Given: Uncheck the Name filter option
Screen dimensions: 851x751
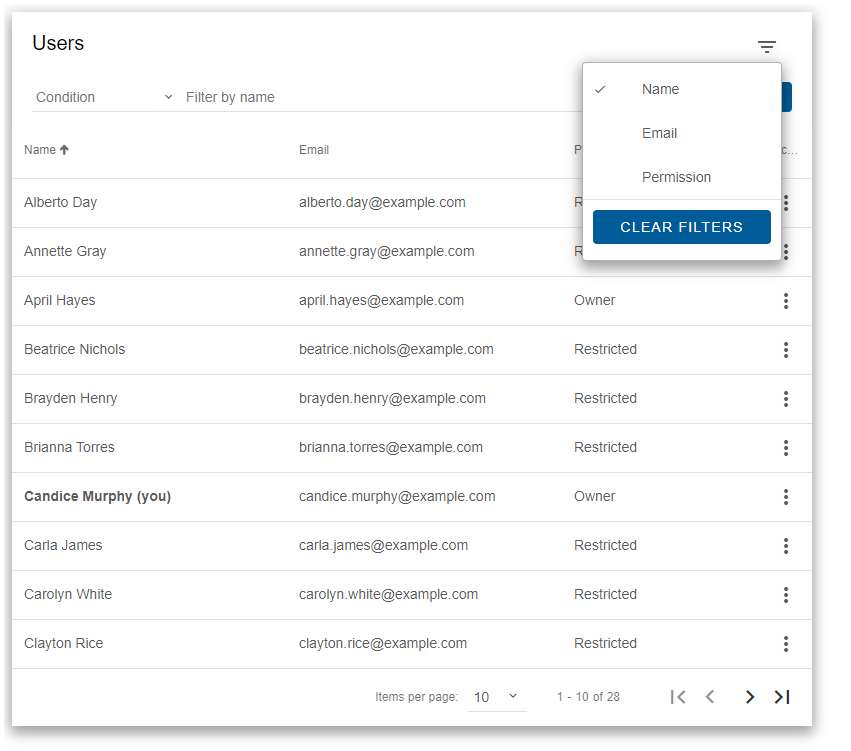Looking at the screenshot, I should pos(660,89).
